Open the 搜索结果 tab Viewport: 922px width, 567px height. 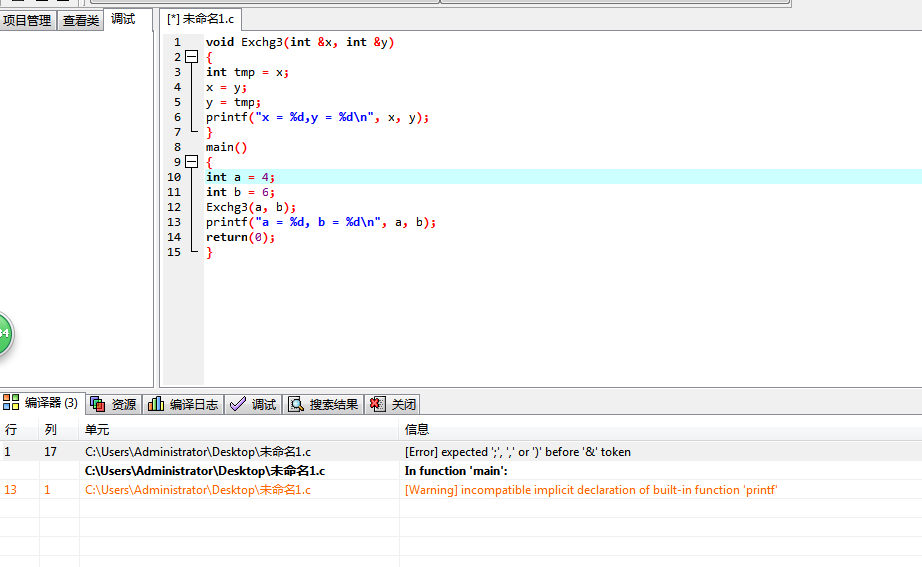[x=323, y=405]
